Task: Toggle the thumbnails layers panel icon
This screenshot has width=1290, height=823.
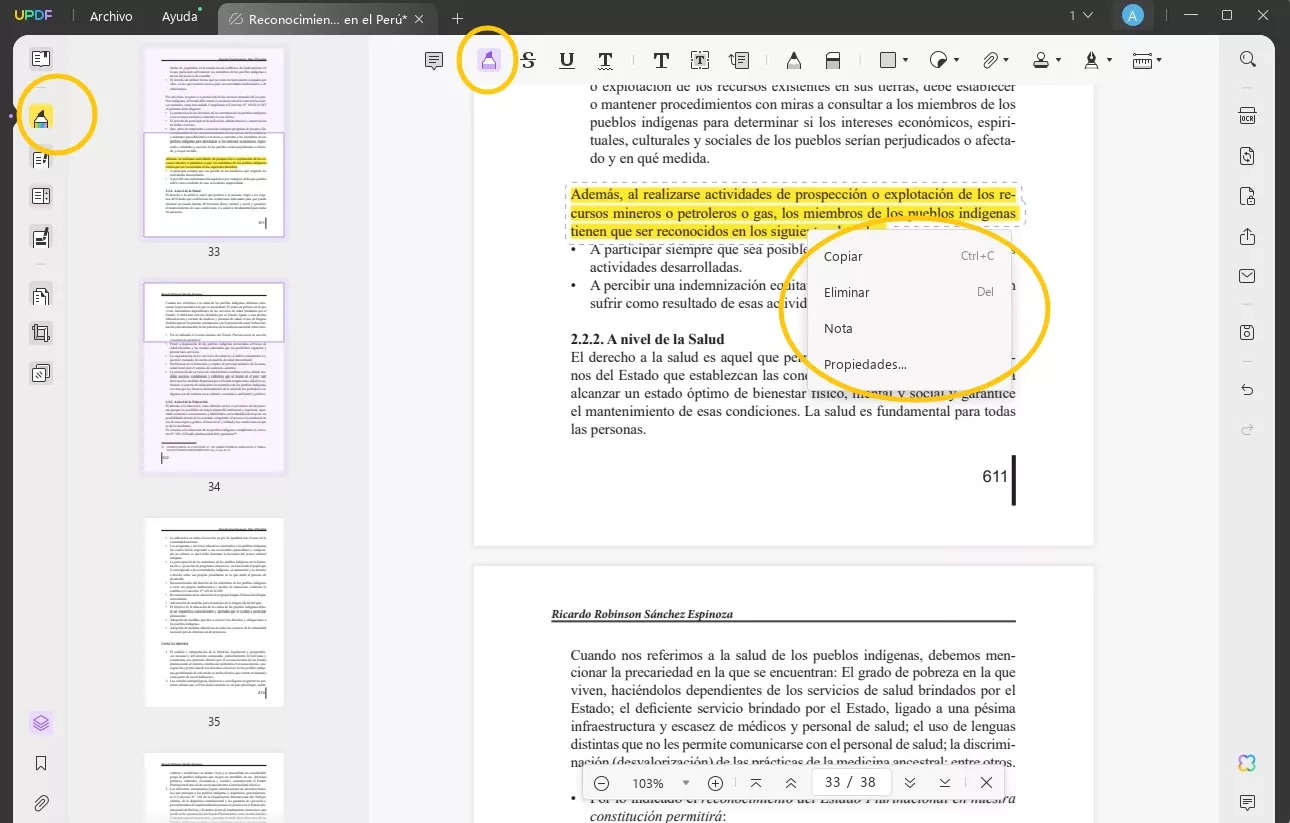Action: coord(41,723)
